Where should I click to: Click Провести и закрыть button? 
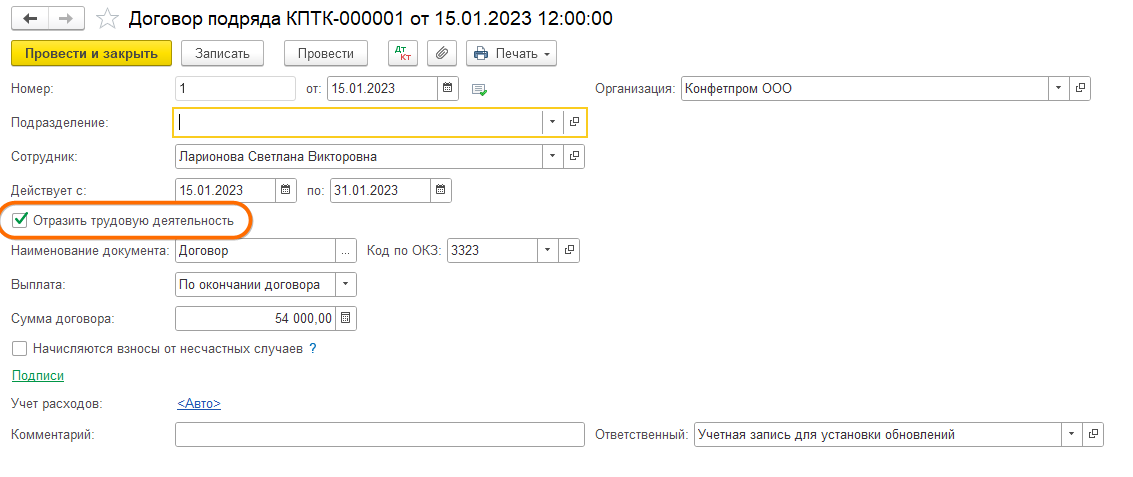[x=91, y=53]
